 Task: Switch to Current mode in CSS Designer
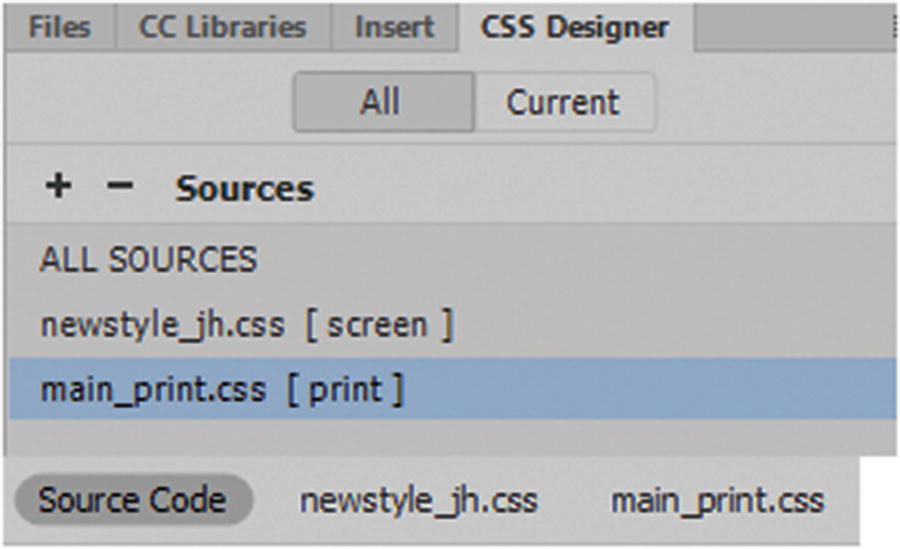(x=563, y=102)
